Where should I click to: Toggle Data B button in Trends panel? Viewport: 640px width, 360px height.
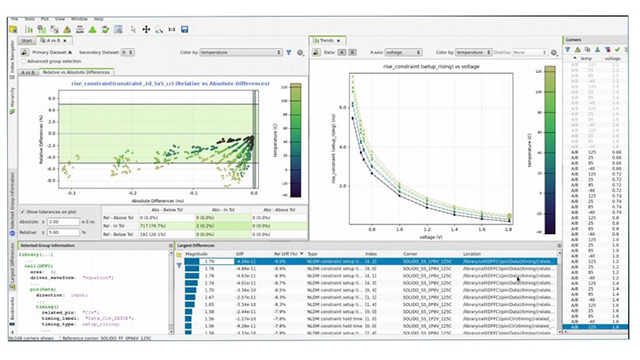point(352,52)
